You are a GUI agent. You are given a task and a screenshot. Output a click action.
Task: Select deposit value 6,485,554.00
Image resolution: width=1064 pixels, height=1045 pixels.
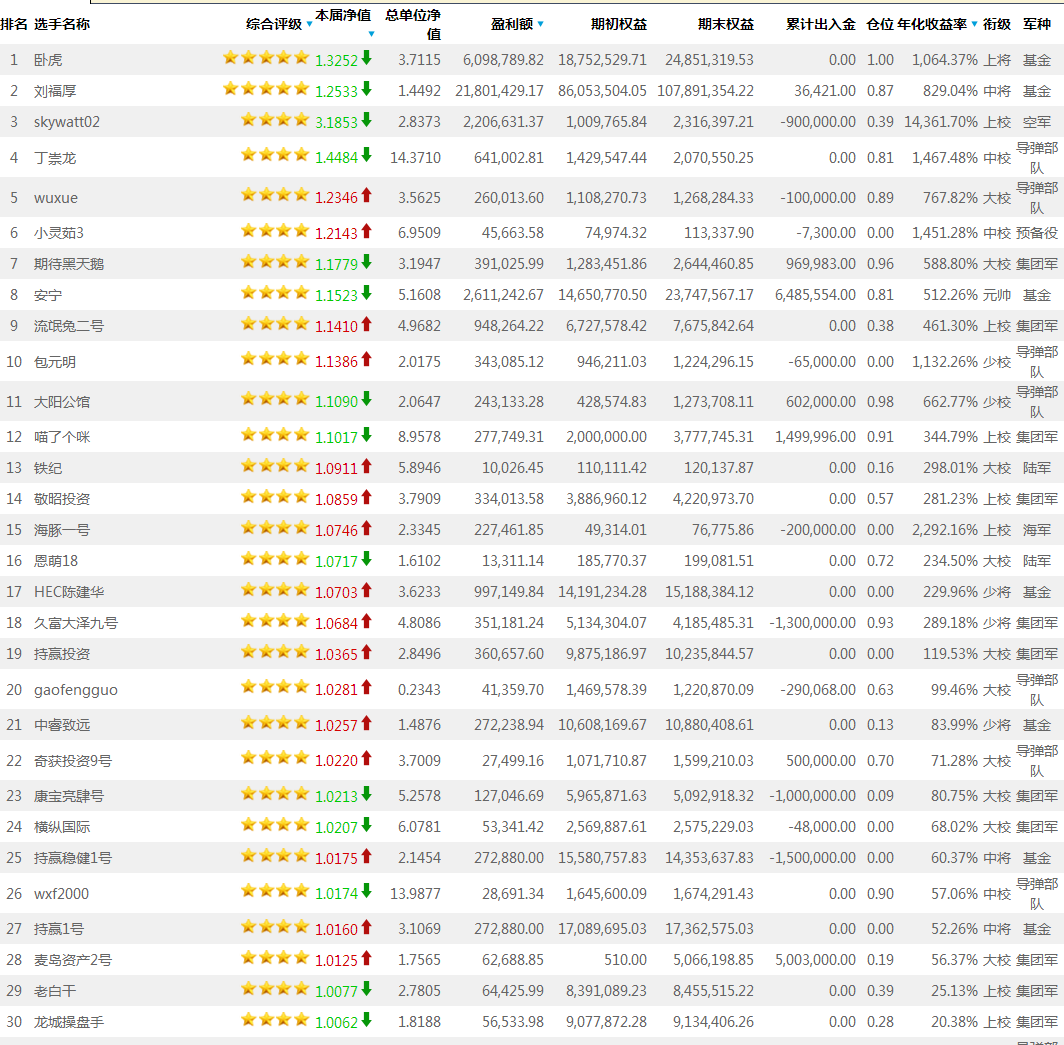click(x=815, y=295)
